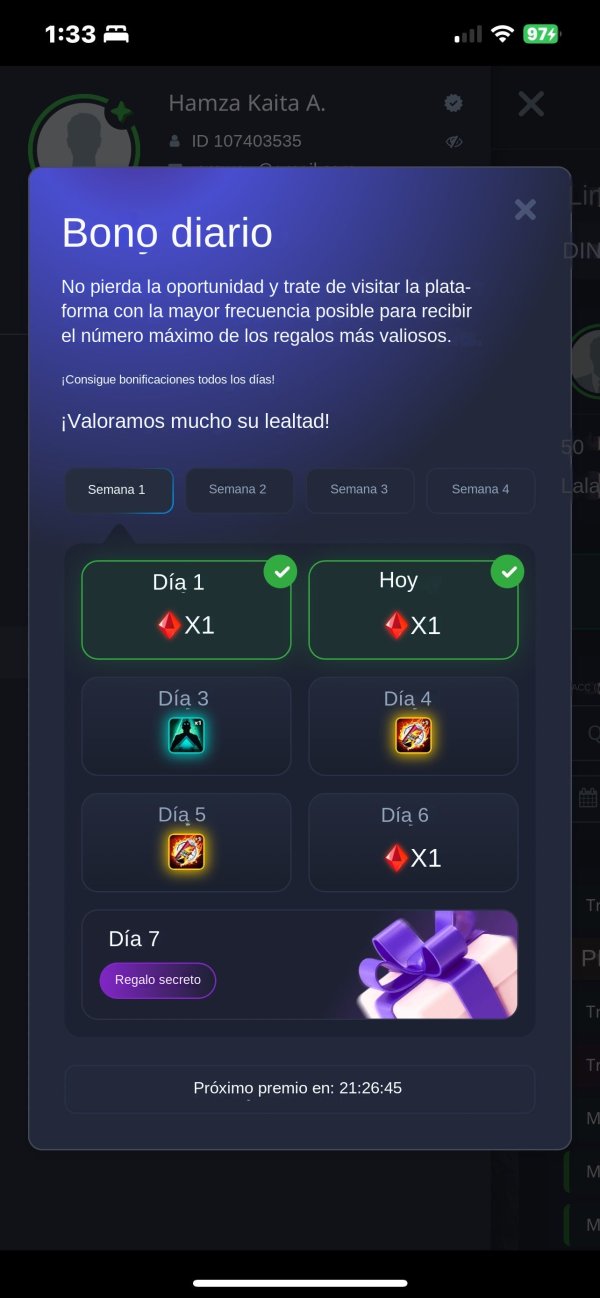Switch to the Semana 3 tab

[x=359, y=490]
